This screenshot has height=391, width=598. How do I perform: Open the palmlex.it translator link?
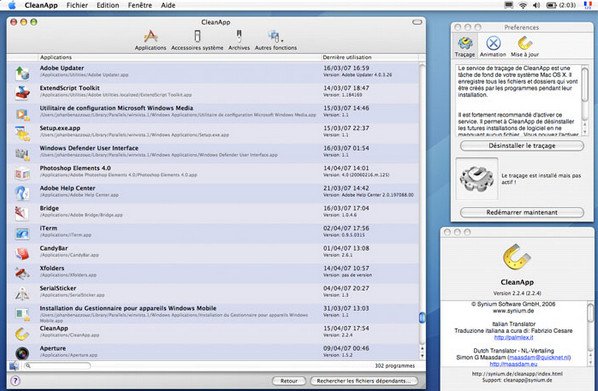click(513, 338)
